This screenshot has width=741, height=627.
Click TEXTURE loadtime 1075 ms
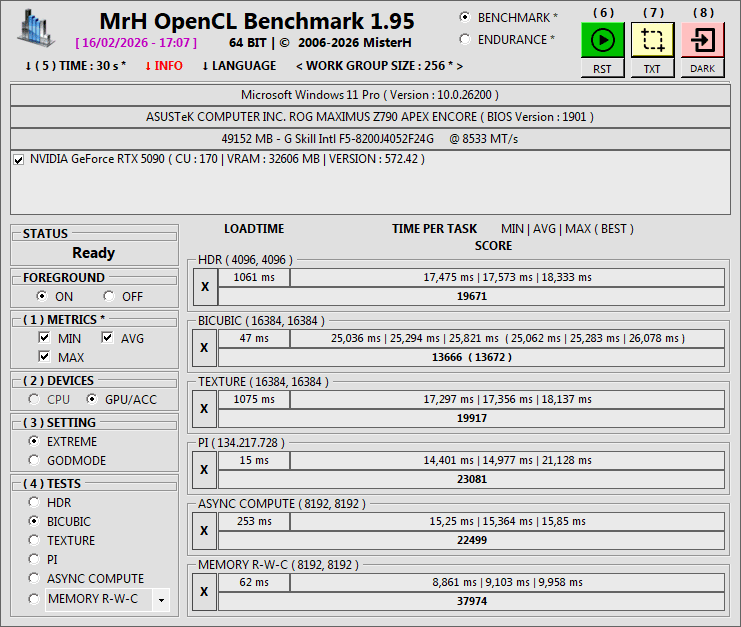[x=254, y=399]
